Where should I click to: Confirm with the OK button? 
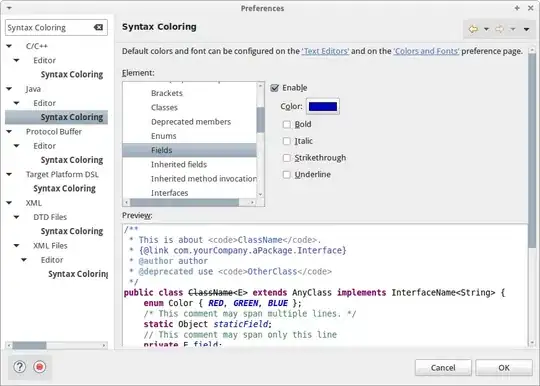[x=504, y=368]
